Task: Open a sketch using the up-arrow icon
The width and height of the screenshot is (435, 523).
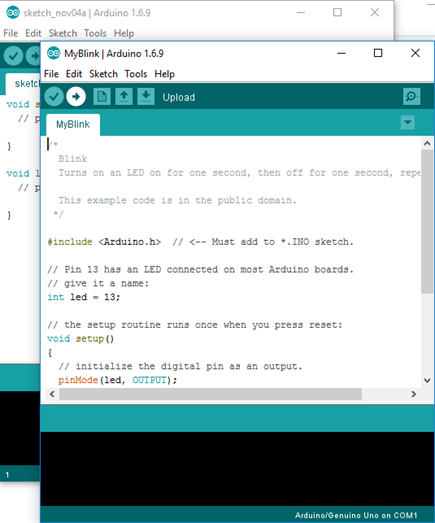Action: (x=124, y=97)
